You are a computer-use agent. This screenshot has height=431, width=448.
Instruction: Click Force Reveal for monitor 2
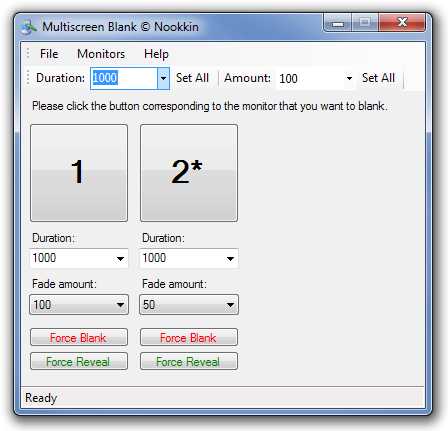tap(189, 361)
